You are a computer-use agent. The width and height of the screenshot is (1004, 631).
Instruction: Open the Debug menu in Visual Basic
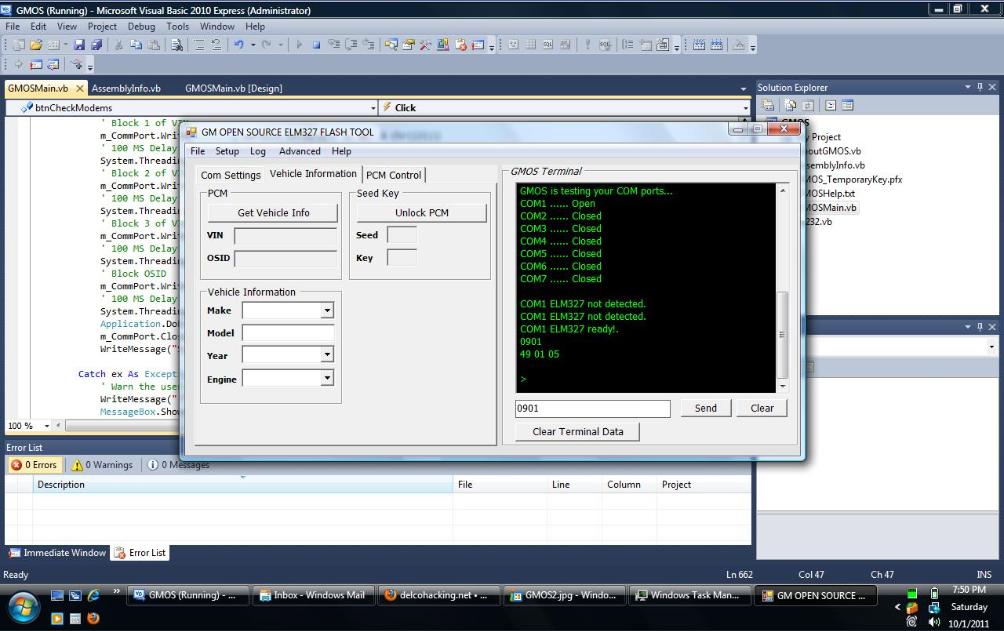click(x=142, y=26)
